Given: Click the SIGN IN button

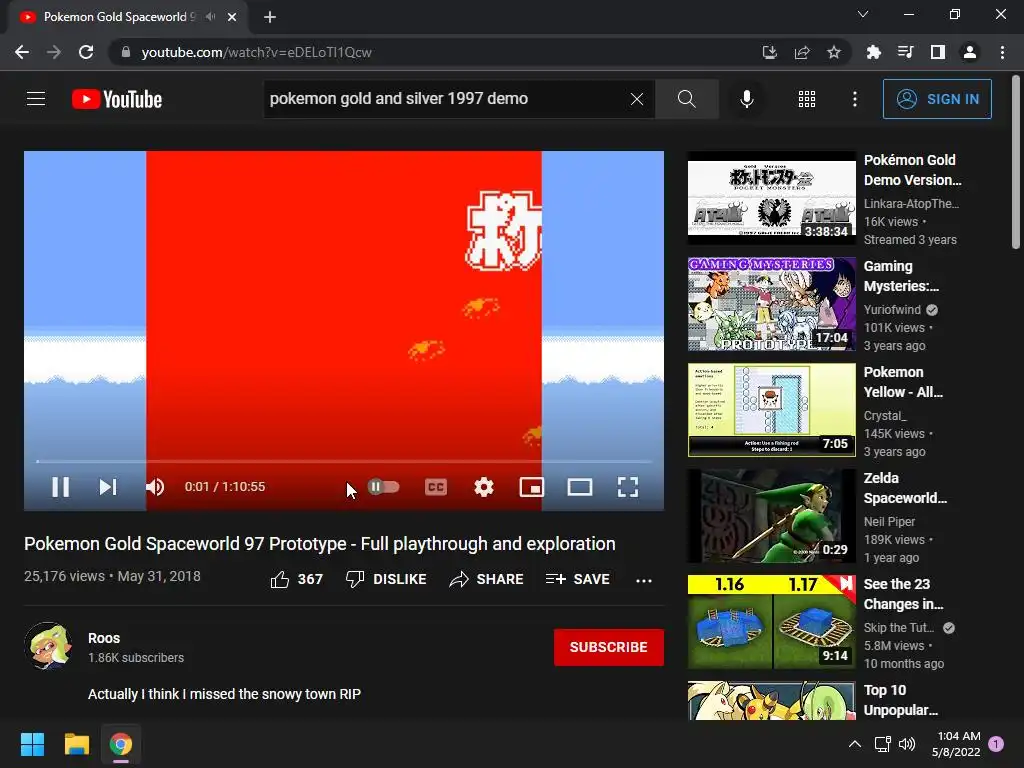Looking at the screenshot, I should pyautogui.click(x=937, y=99).
